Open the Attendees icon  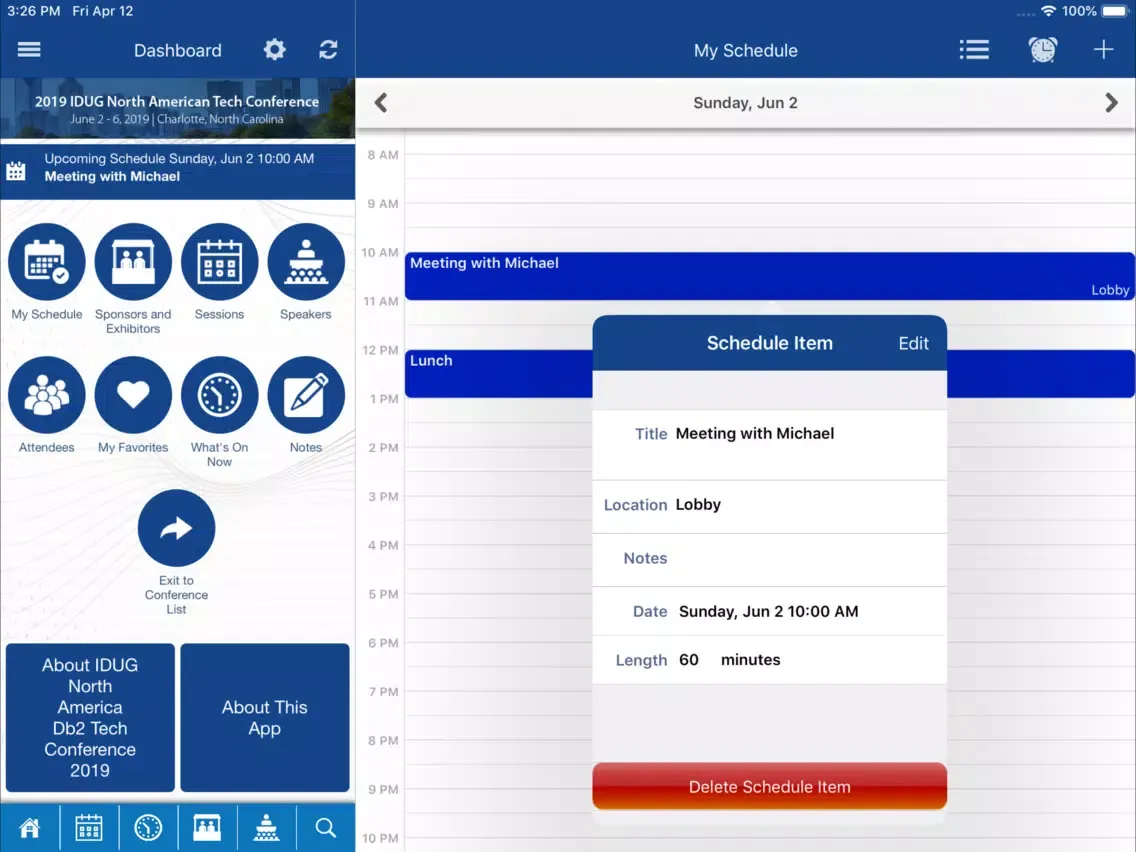click(46, 395)
